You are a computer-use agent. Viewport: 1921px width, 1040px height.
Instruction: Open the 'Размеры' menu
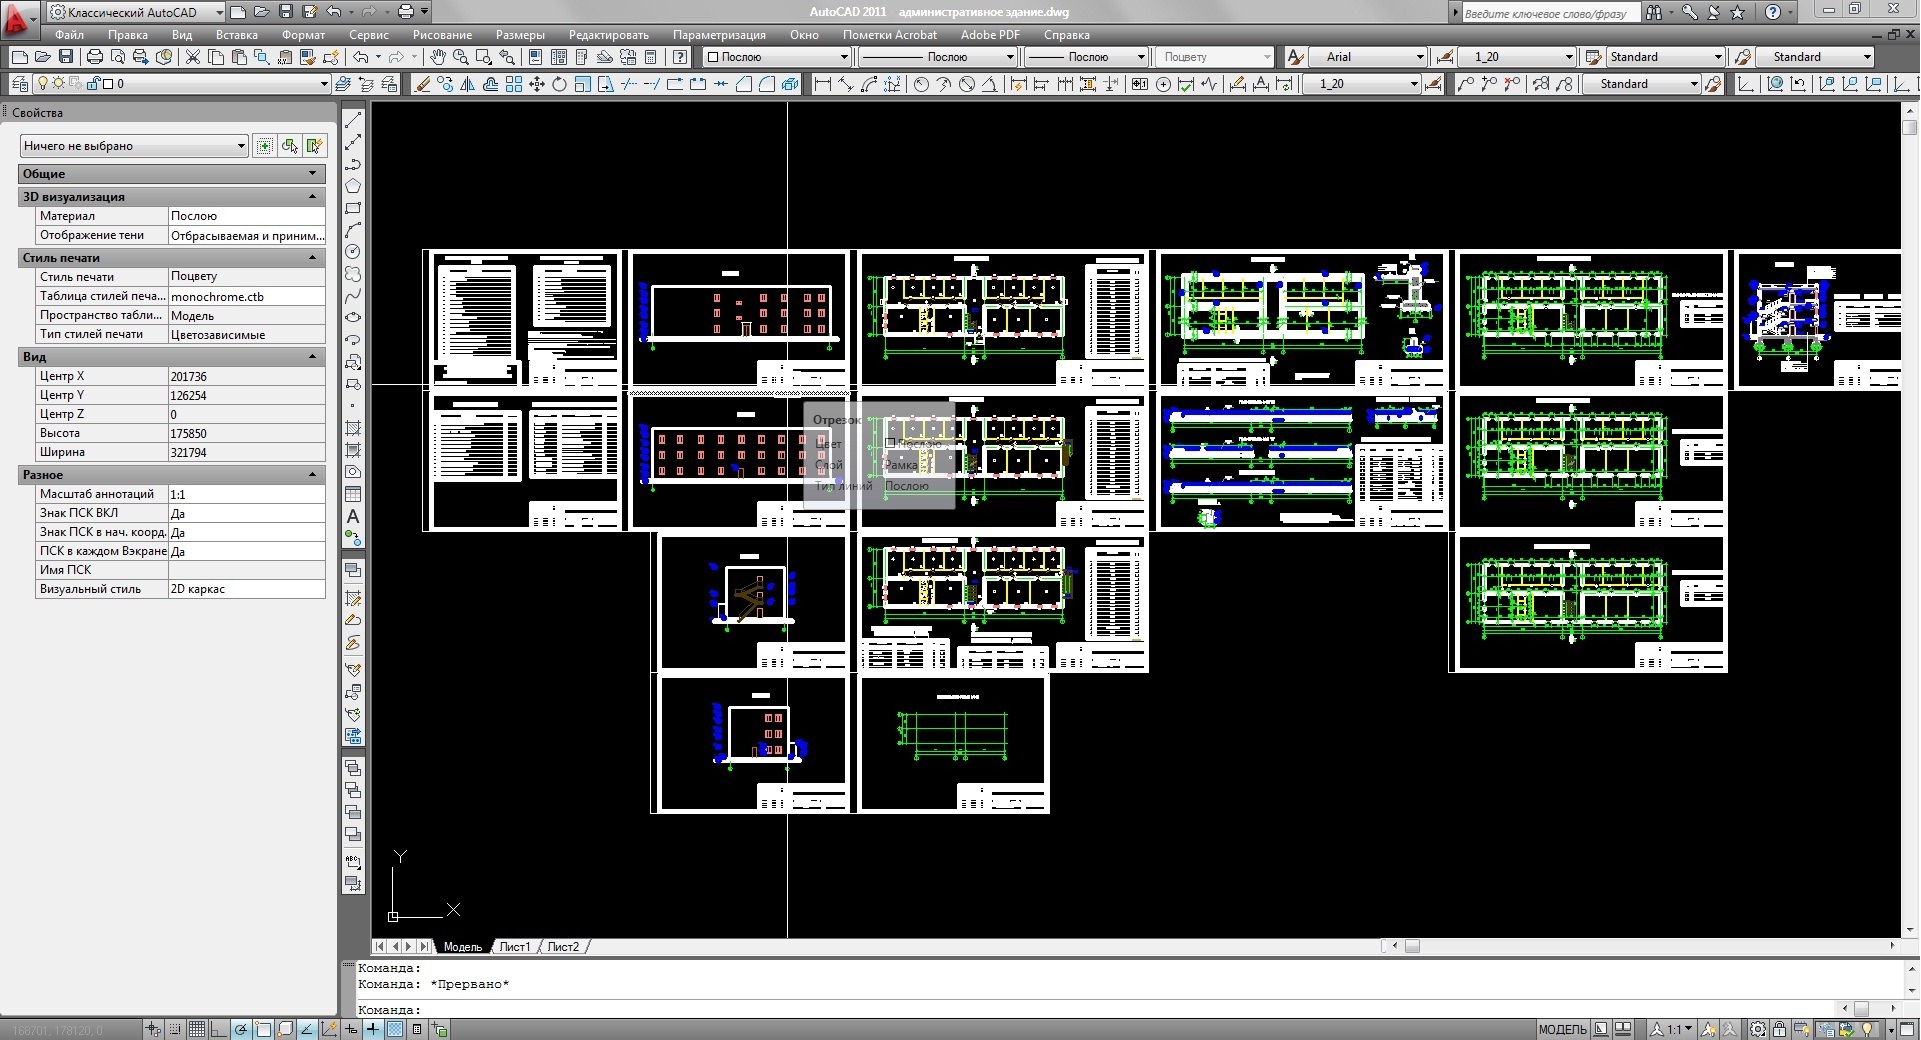520,35
